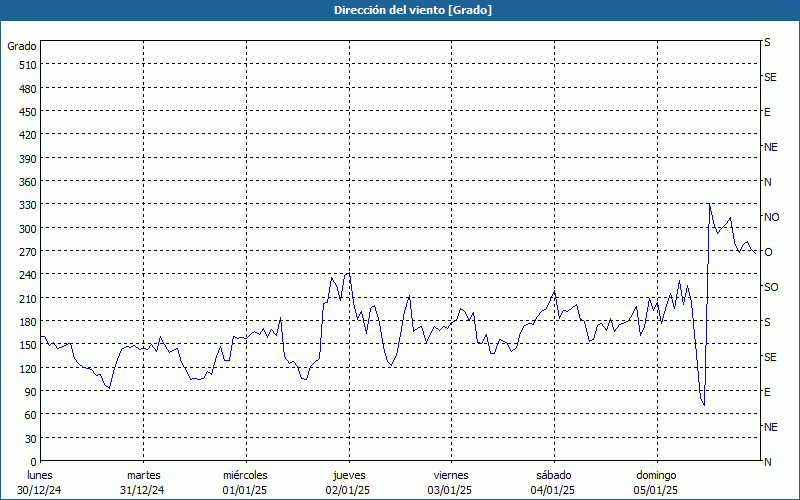Click the 'Grado' axis unit label

22,46
